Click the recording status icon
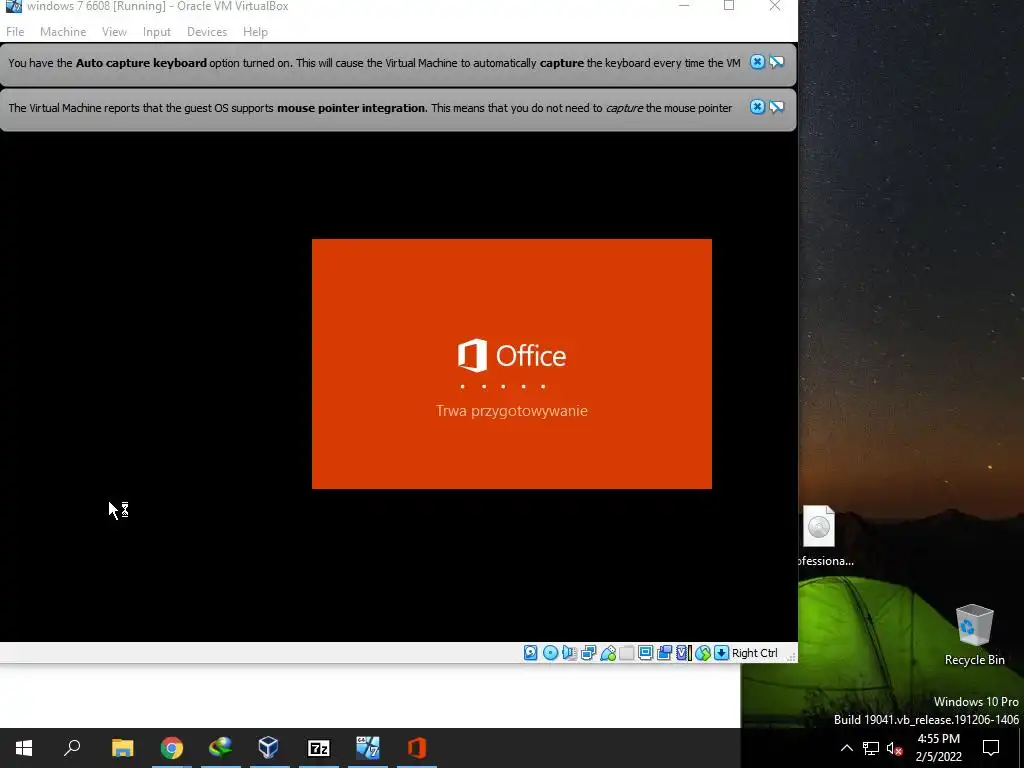This screenshot has height=768, width=1024. click(665, 652)
